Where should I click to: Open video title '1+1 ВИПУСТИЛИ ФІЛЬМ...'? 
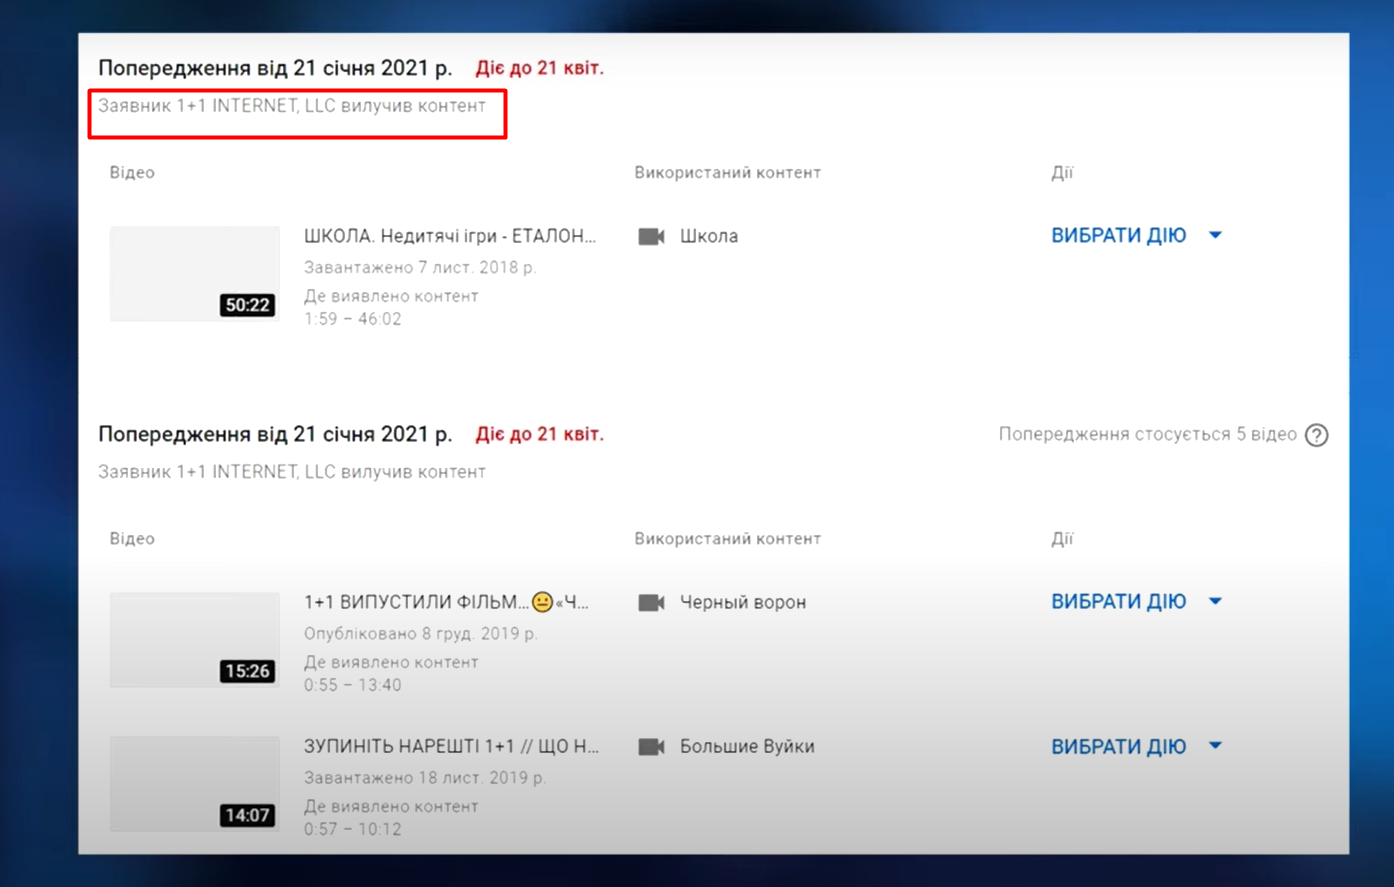446,602
